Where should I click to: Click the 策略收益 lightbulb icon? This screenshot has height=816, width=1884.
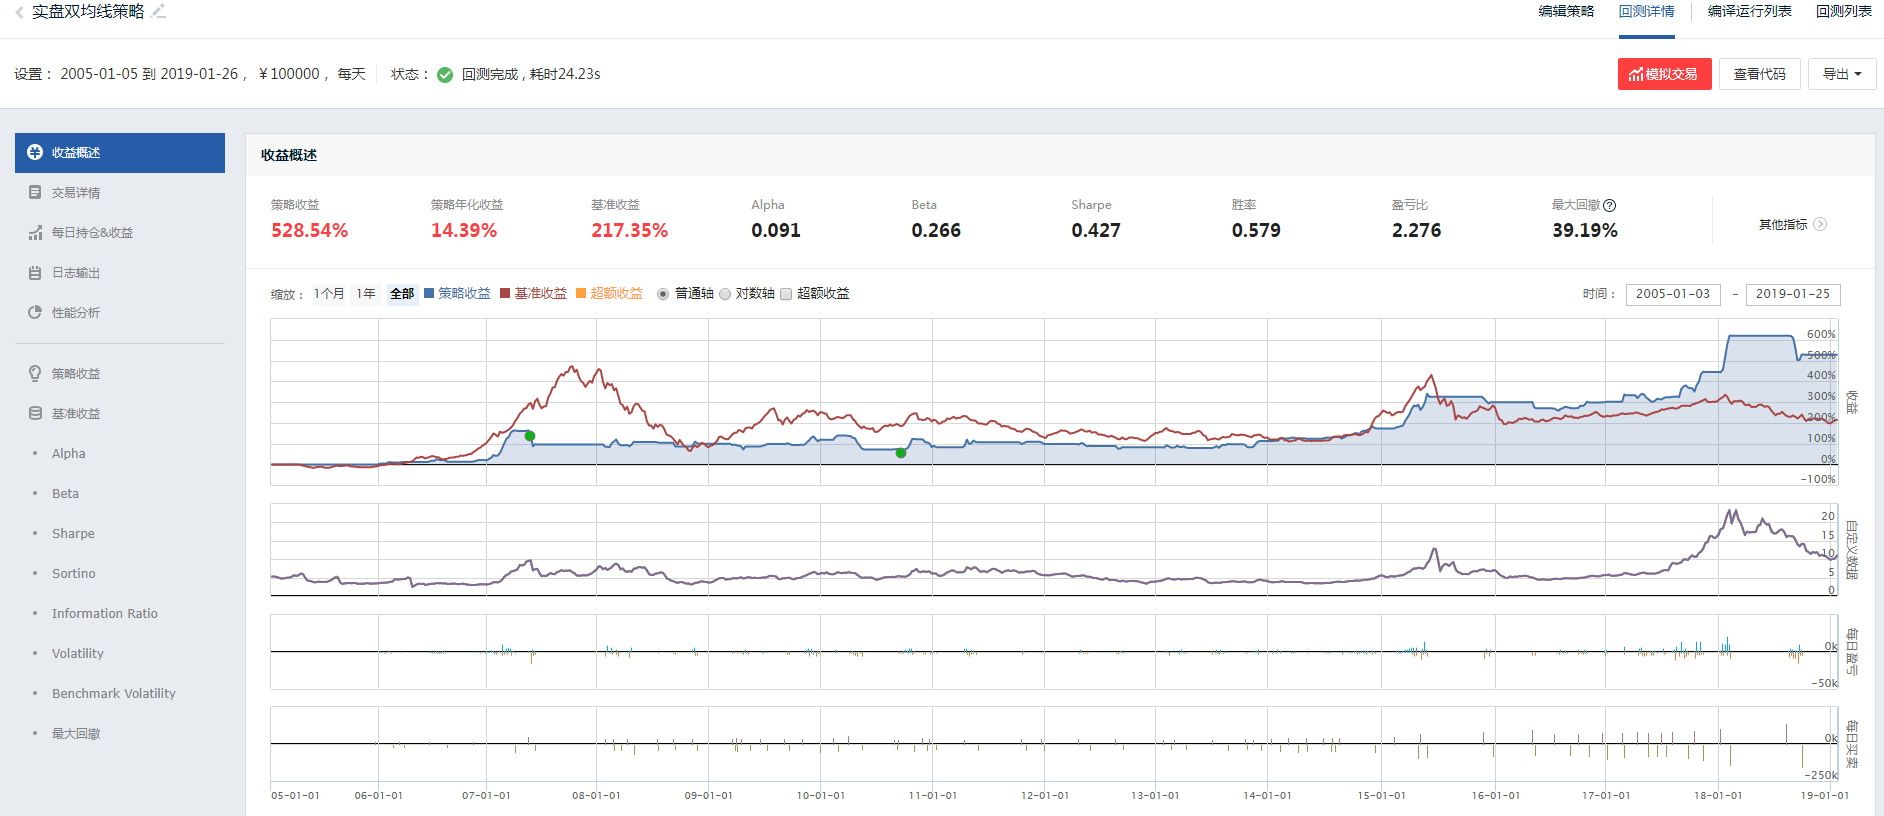[35, 373]
